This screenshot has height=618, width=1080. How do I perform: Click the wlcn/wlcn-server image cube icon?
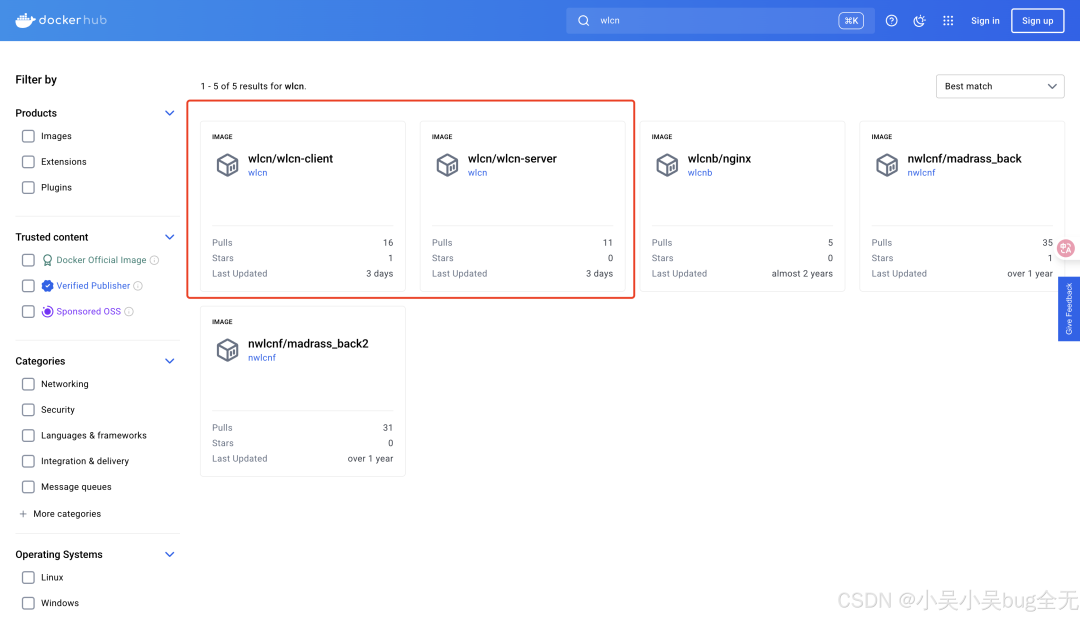tap(447, 165)
